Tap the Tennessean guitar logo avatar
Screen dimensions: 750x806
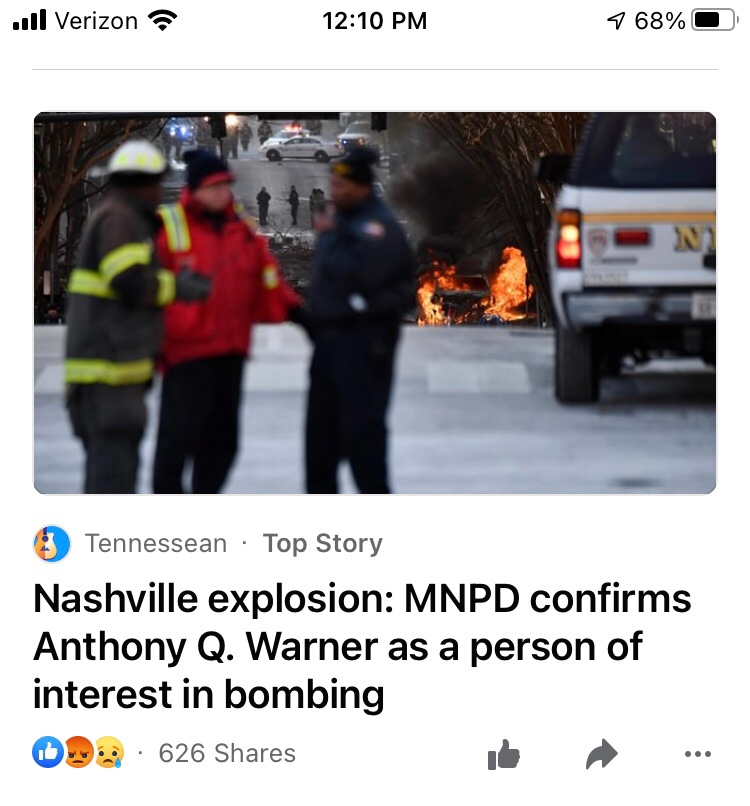click(x=52, y=544)
